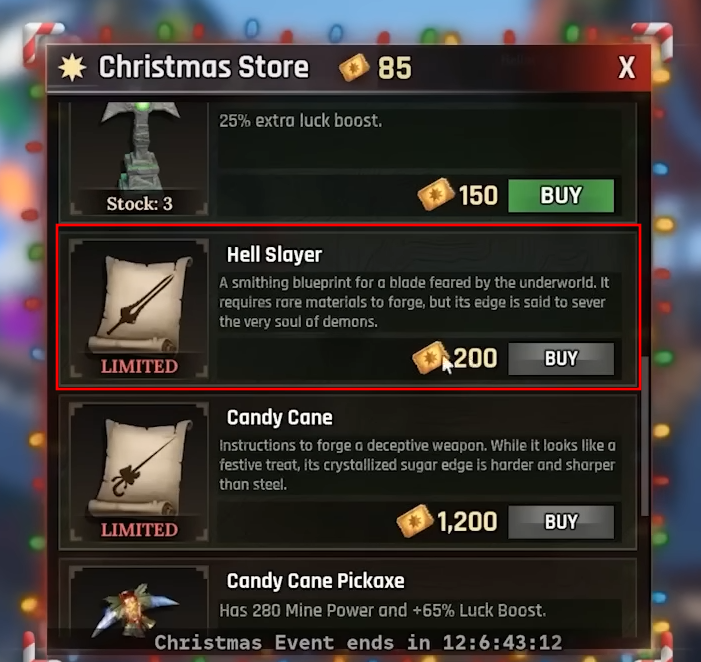Click the 85 ticket balance counter
Screen dimensions: 701x662
[x=394, y=68]
